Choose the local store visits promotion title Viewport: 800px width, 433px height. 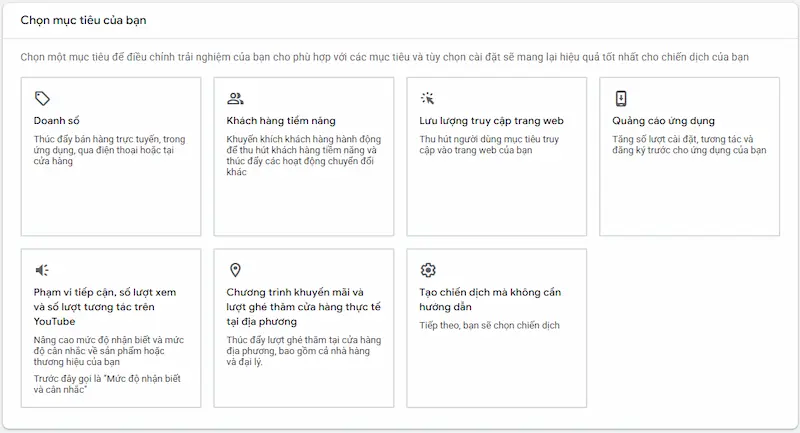[x=294, y=307]
